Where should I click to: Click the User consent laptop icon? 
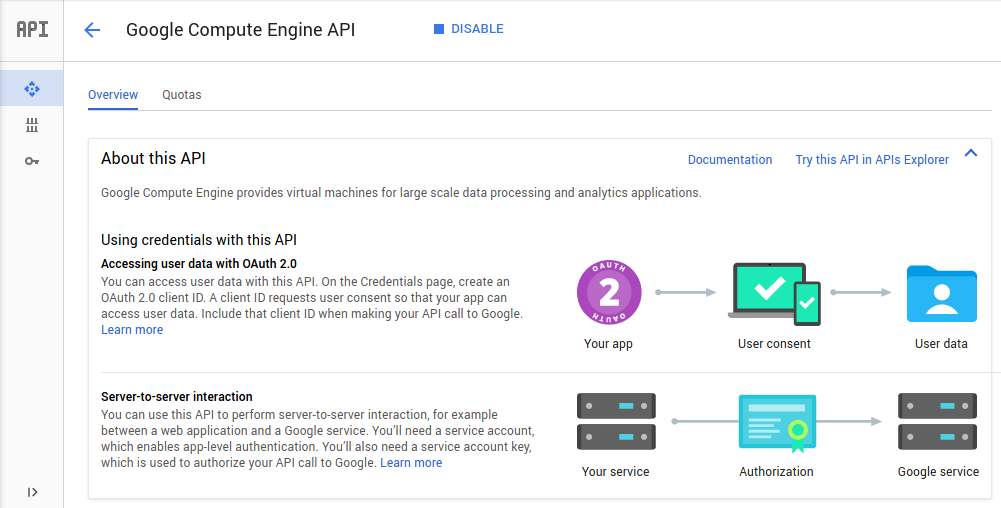(774, 294)
